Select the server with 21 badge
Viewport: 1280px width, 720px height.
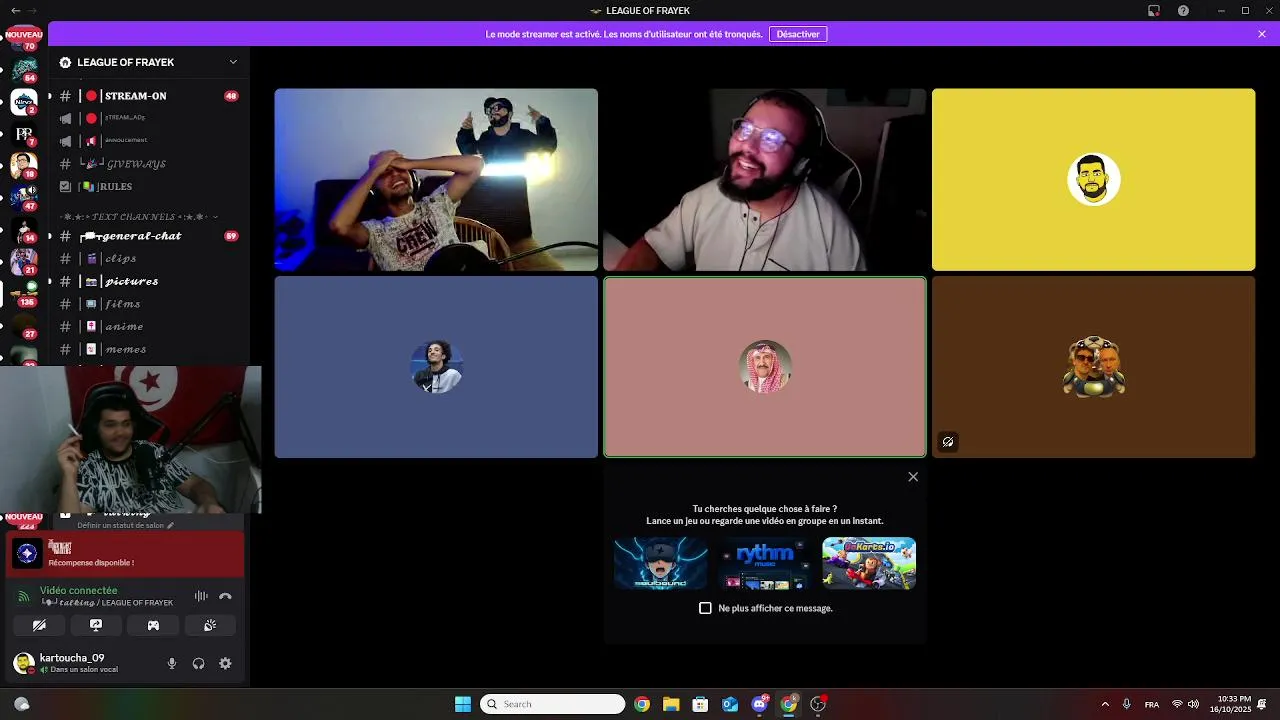pyautogui.click(x=24, y=262)
